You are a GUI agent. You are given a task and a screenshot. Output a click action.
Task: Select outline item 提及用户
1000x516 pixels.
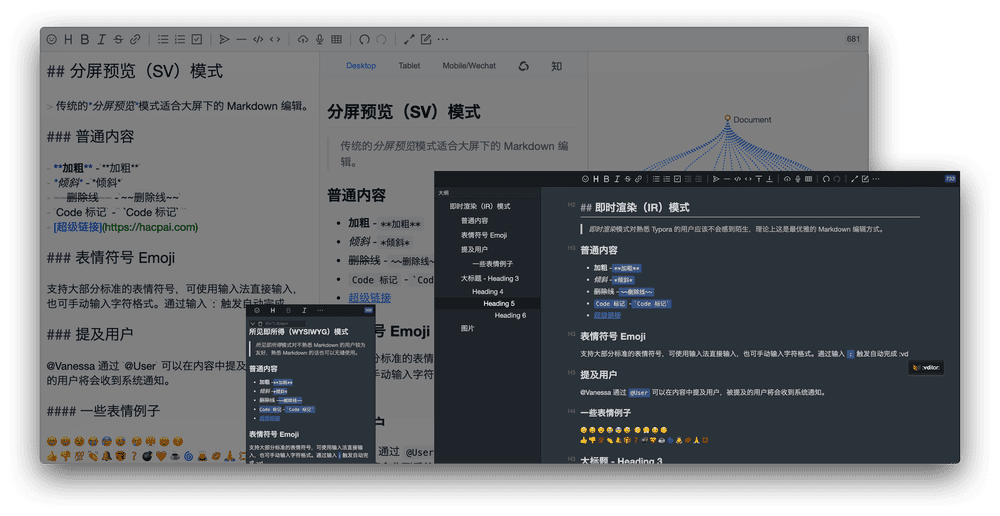[x=474, y=249]
